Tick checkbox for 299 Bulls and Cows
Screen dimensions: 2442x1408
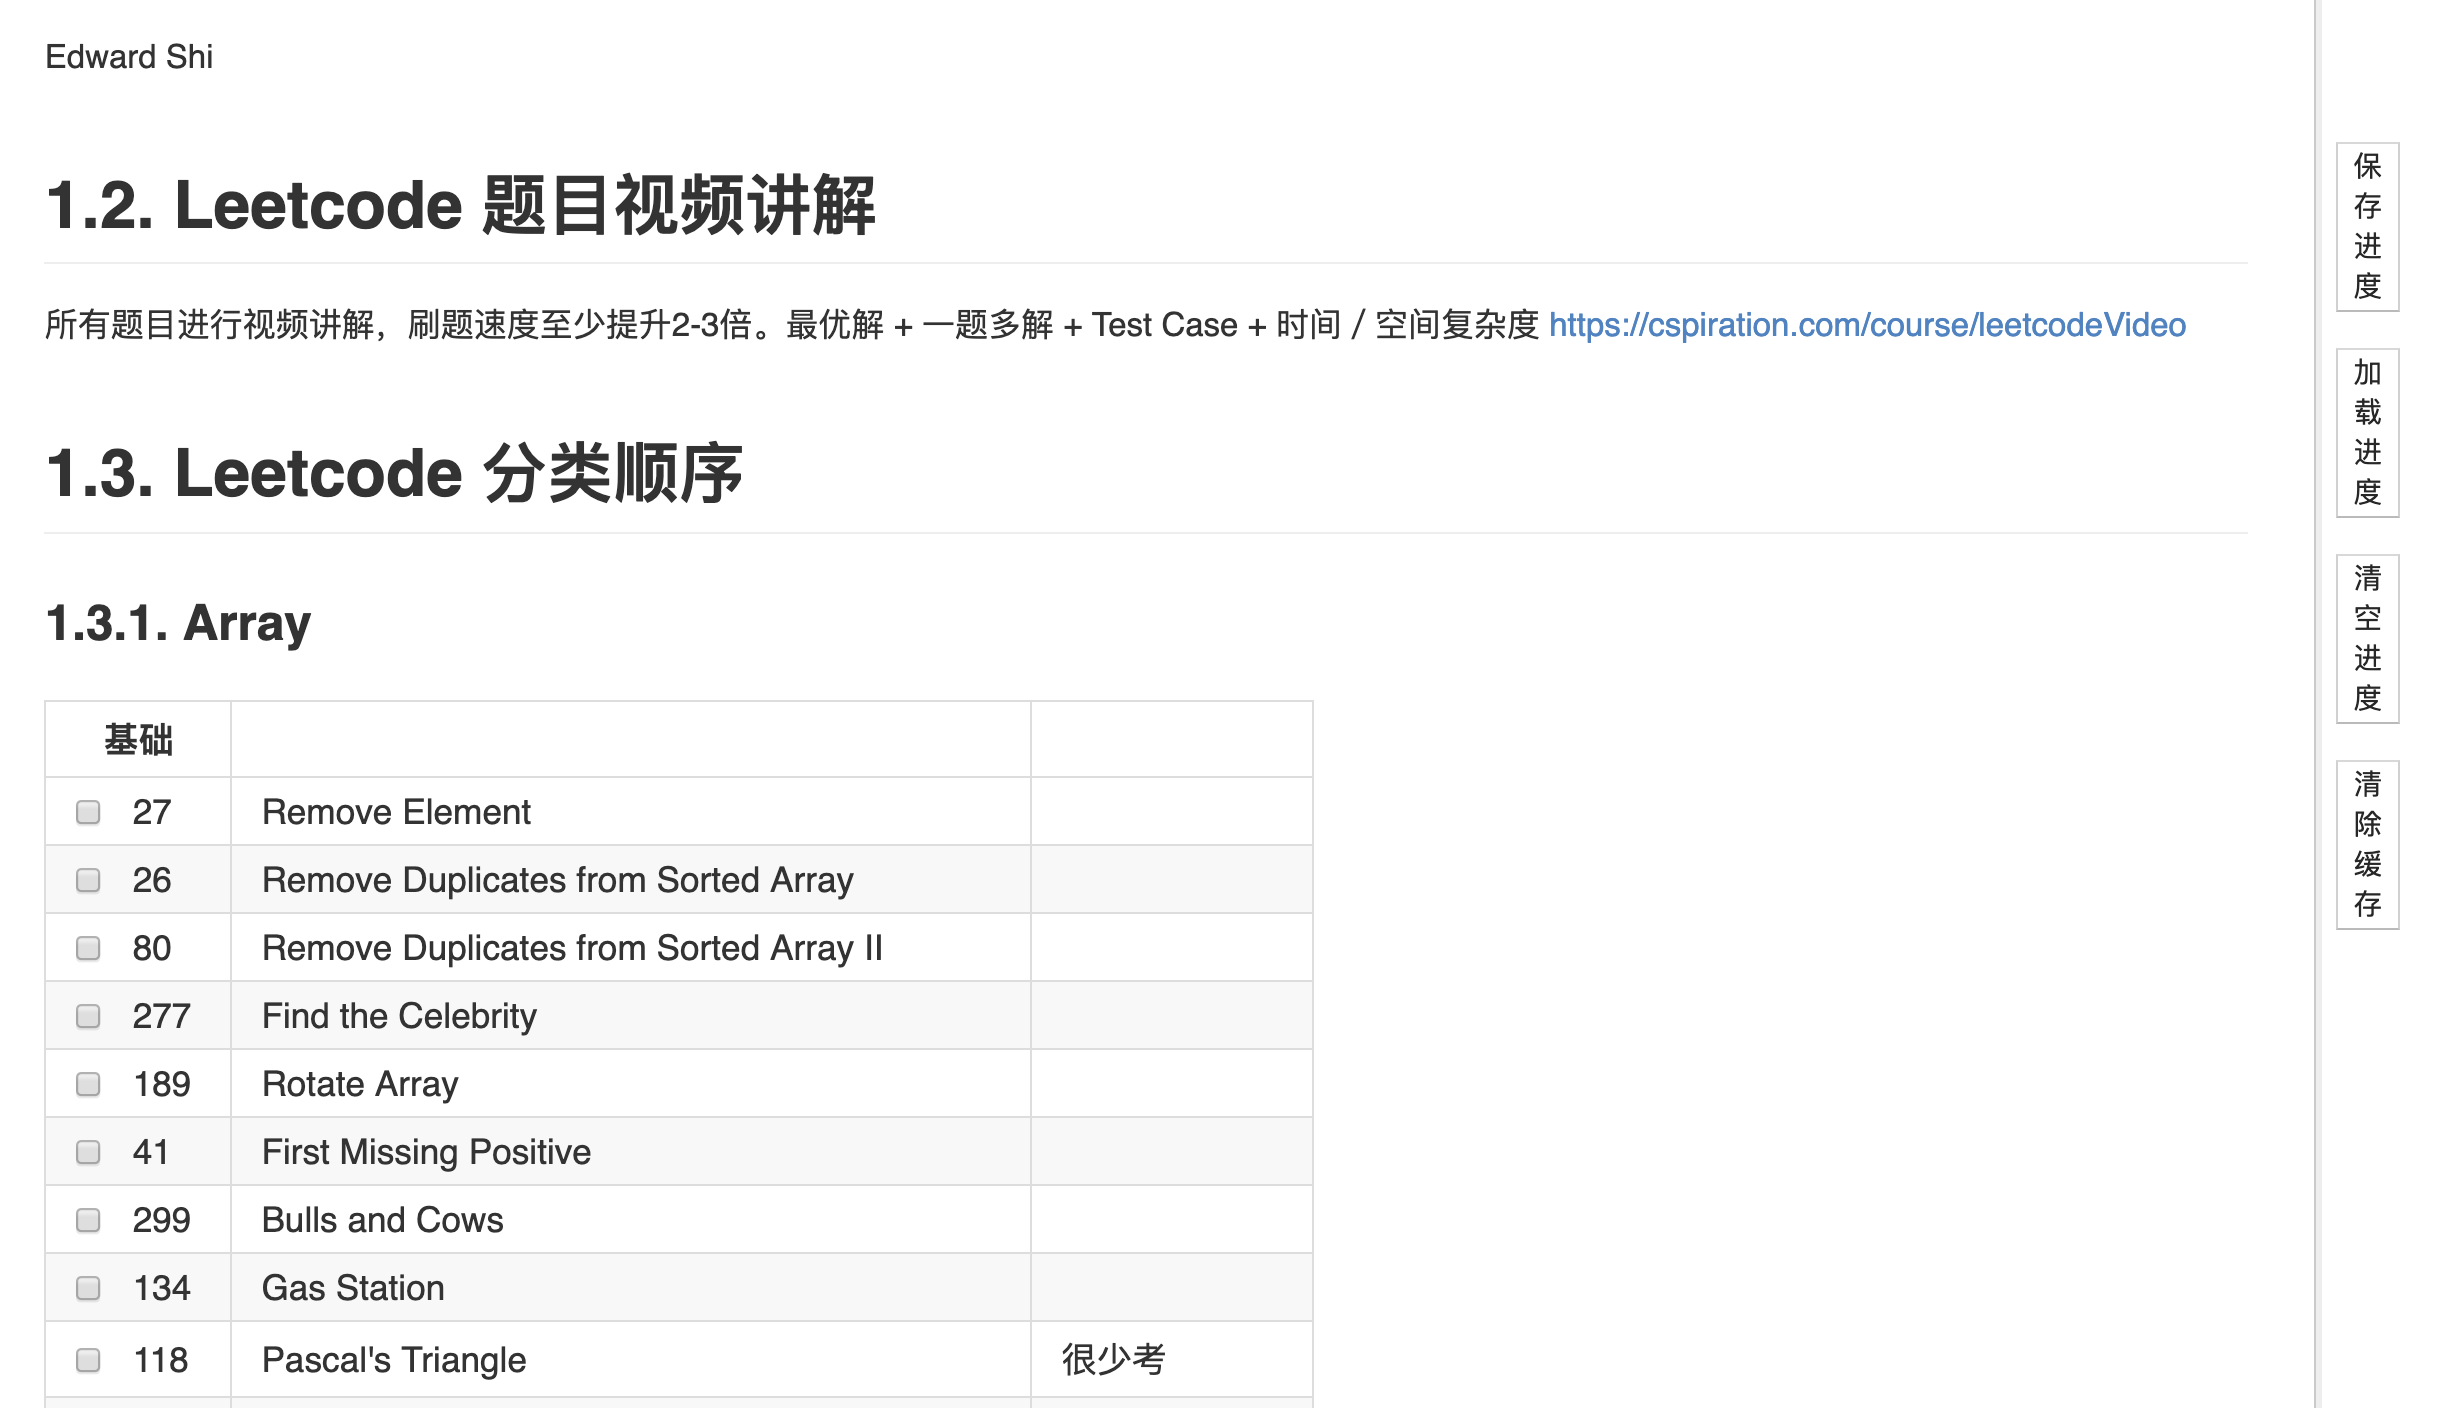(88, 1220)
